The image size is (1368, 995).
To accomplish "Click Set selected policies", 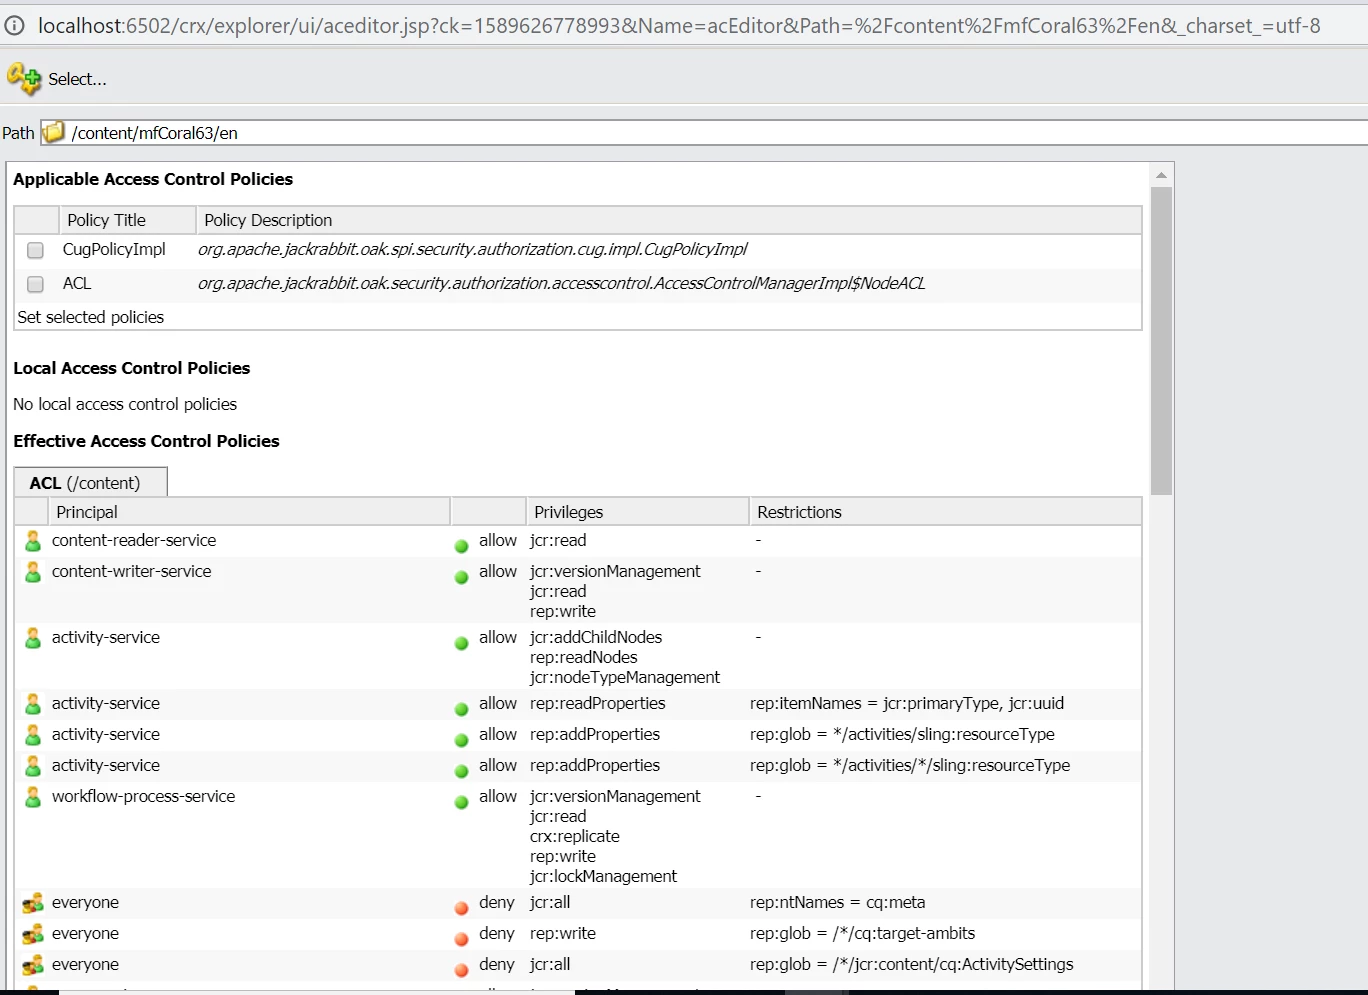I will coord(90,317).
